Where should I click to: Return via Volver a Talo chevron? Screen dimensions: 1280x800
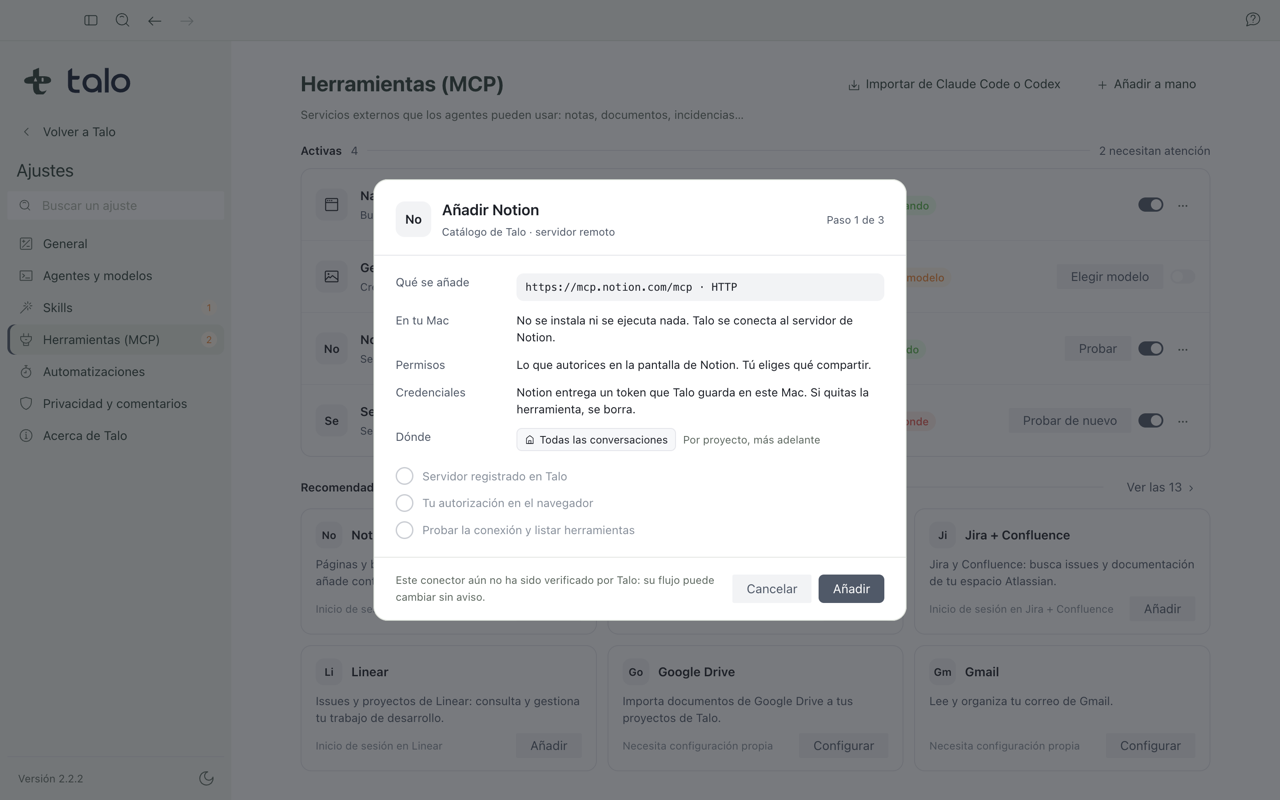pyautogui.click(x=26, y=132)
